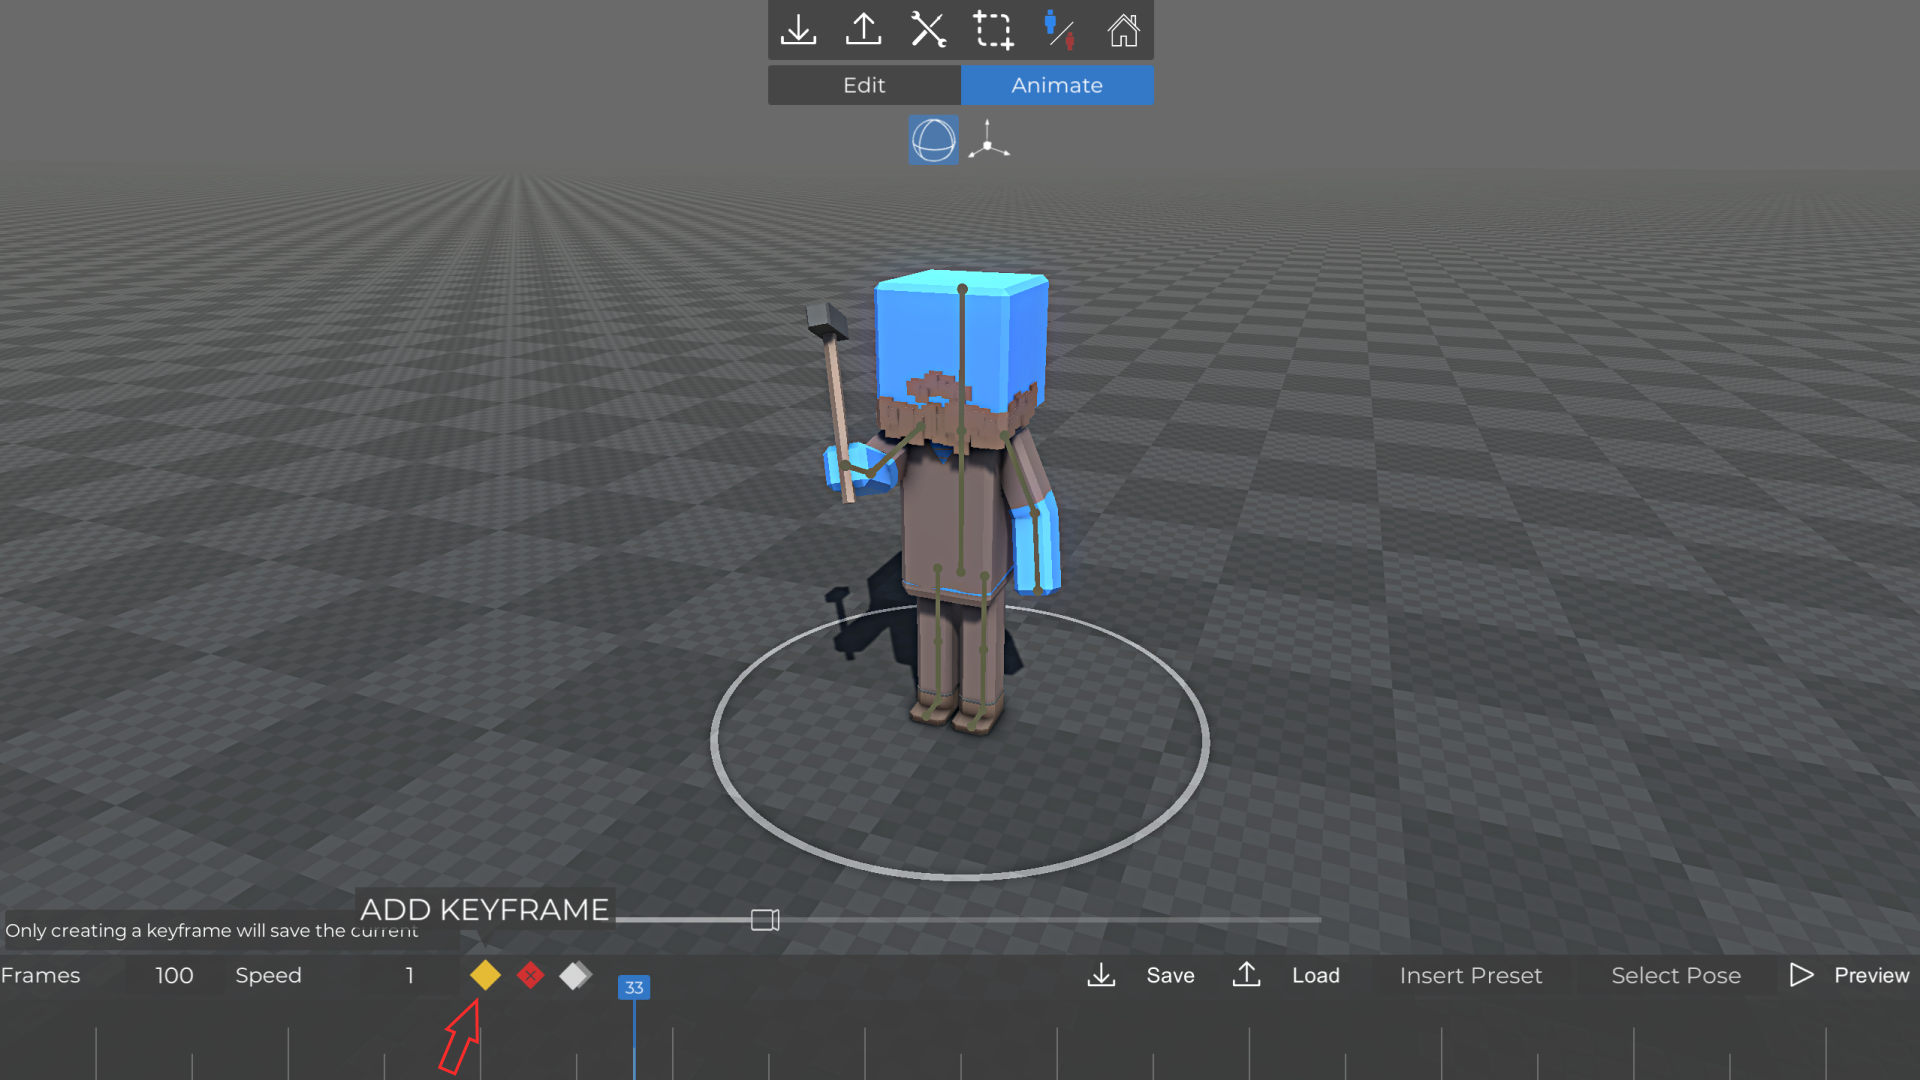This screenshot has width=1920, height=1080.
Task: Switch to the Edit tab
Action: [x=864, y=85]
